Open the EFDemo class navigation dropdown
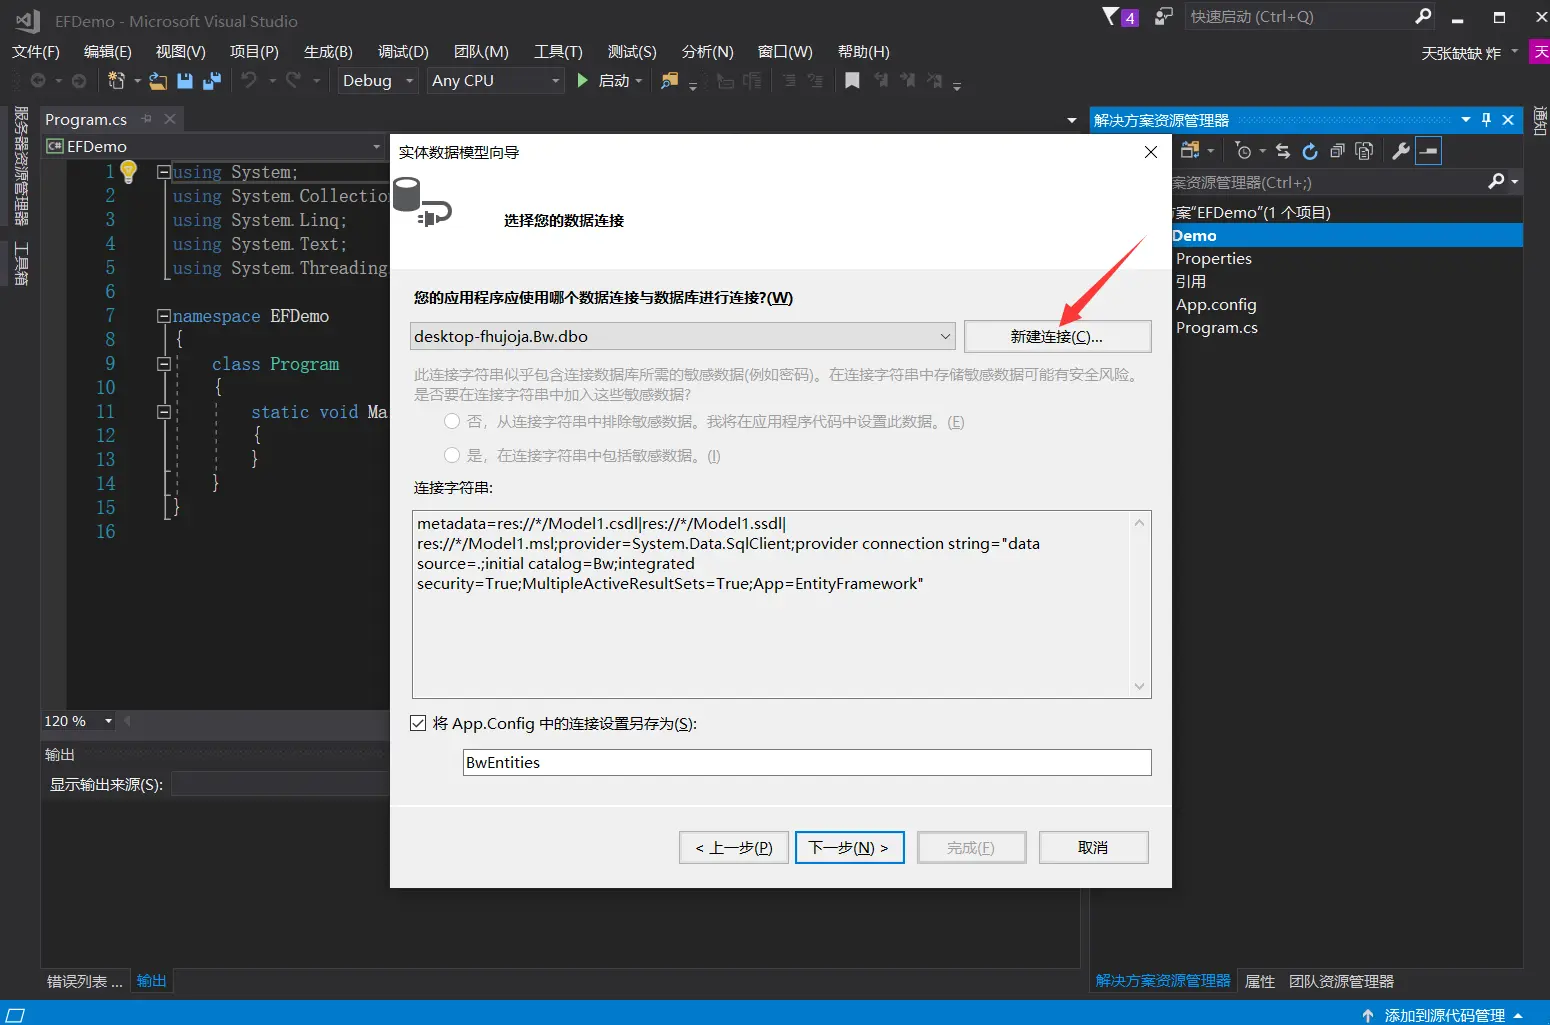Viewport: 1550px width, 1025px height. 214,147
